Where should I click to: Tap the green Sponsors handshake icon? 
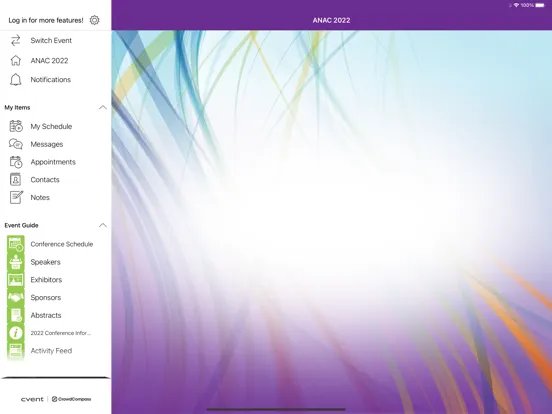16,297
